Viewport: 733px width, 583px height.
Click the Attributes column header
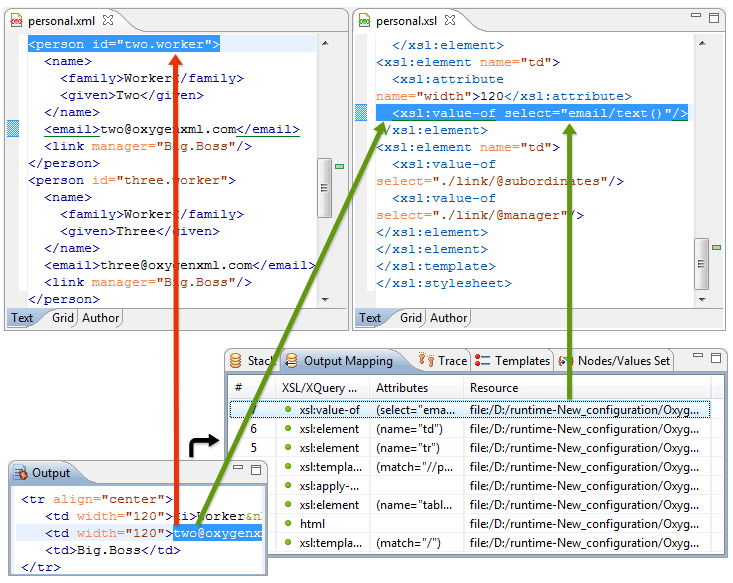401,387
